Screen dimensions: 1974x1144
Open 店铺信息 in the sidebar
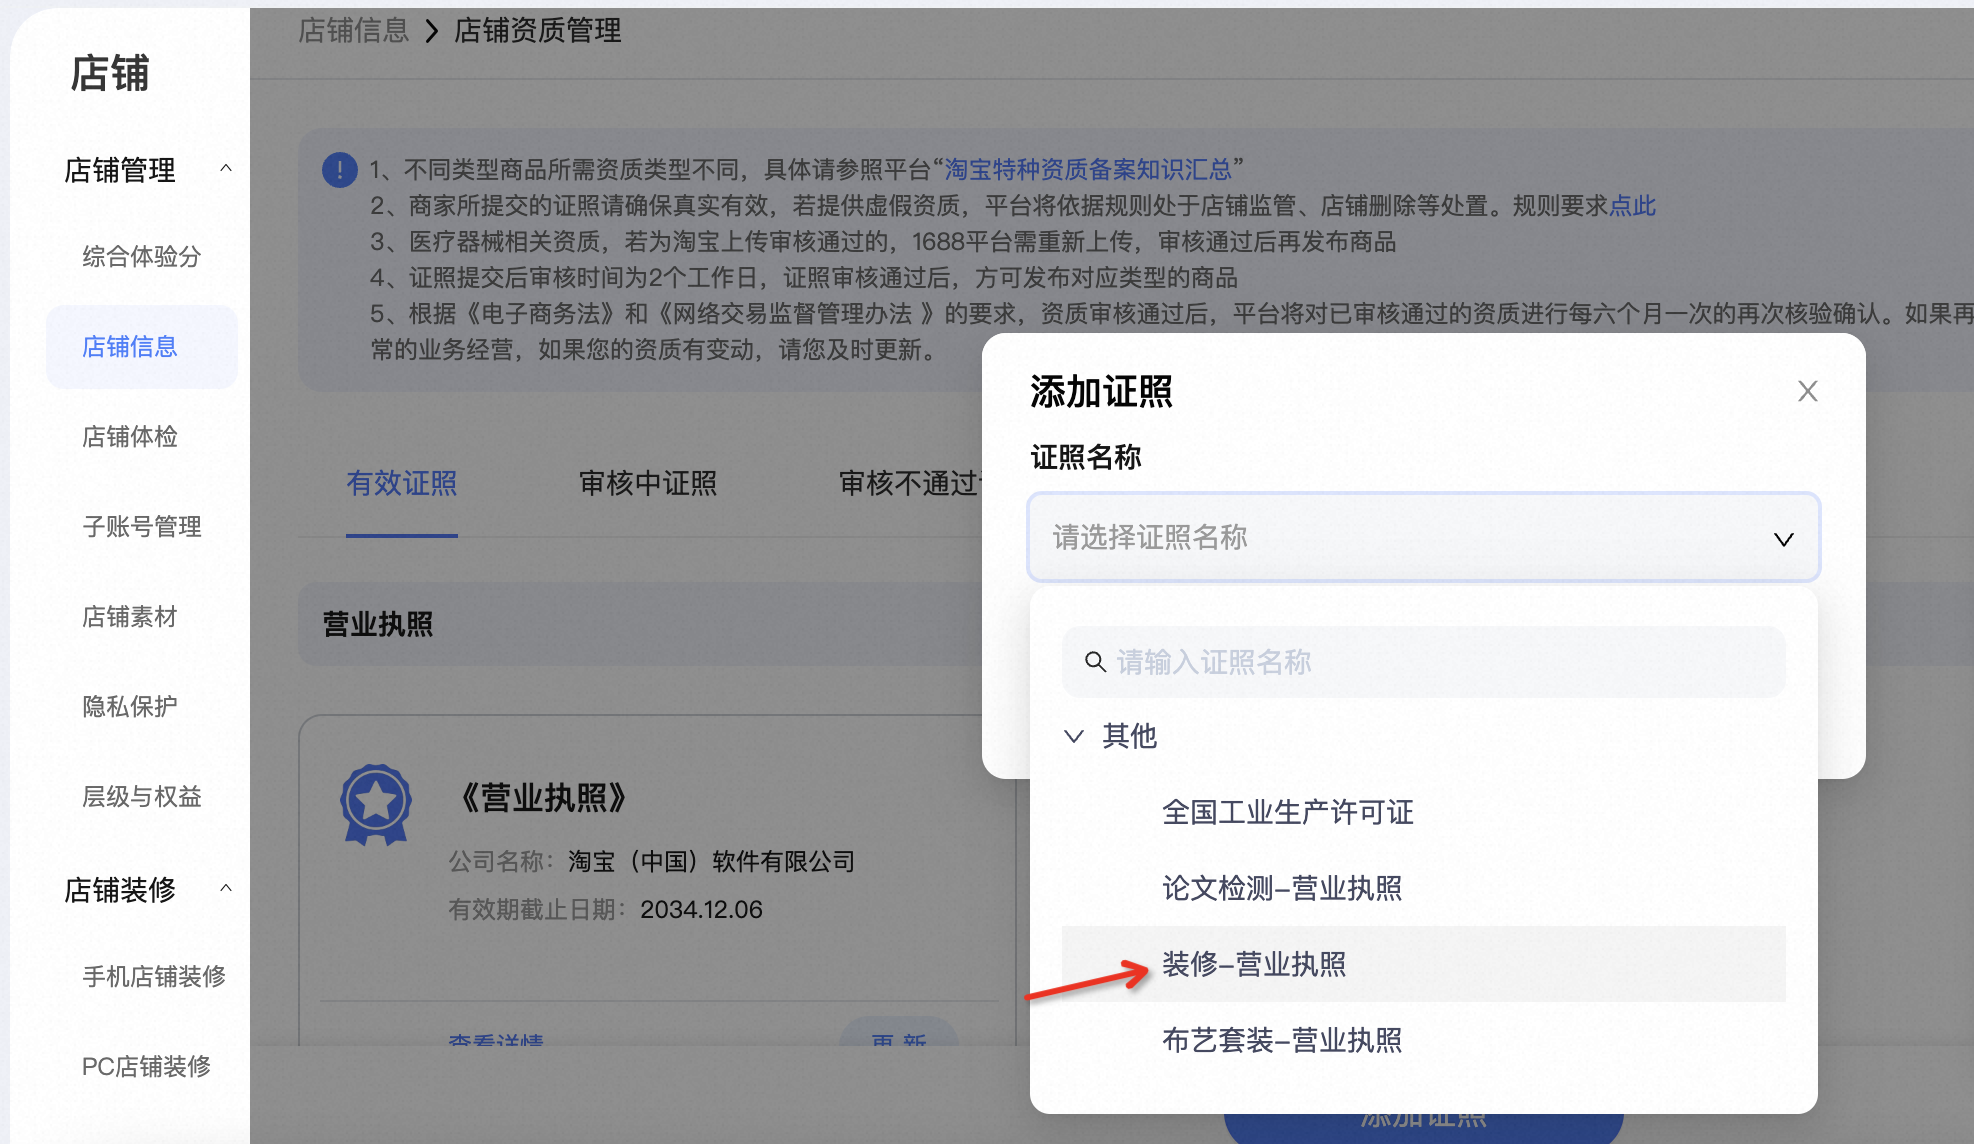coord(142,347)
